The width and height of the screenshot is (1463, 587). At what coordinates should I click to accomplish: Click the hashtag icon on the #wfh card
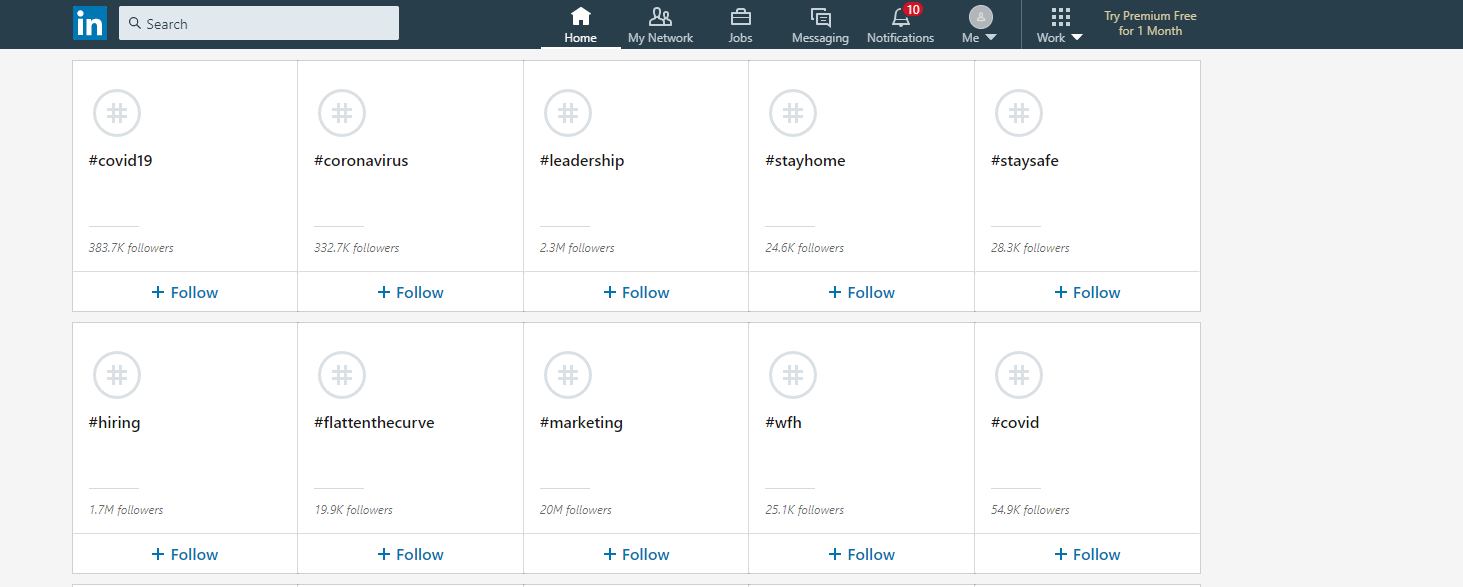[792, 374]
